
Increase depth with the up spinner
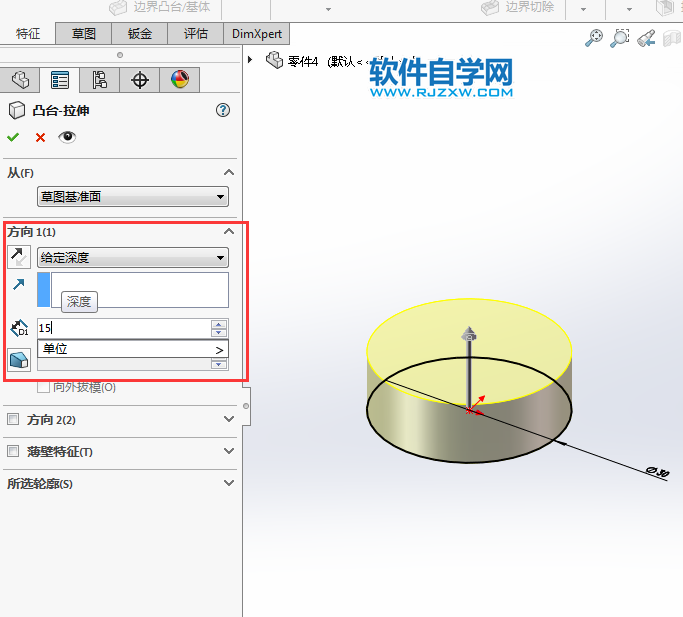point(219,324)
